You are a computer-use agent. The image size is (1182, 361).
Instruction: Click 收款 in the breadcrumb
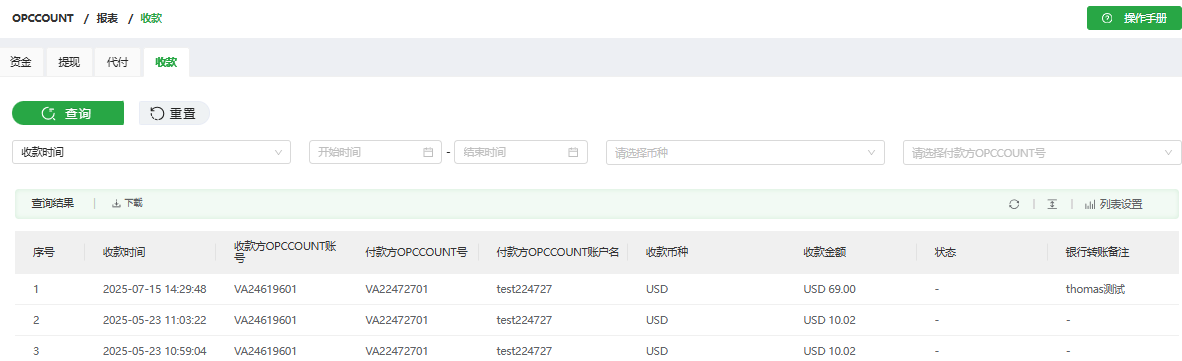point(152,18)
